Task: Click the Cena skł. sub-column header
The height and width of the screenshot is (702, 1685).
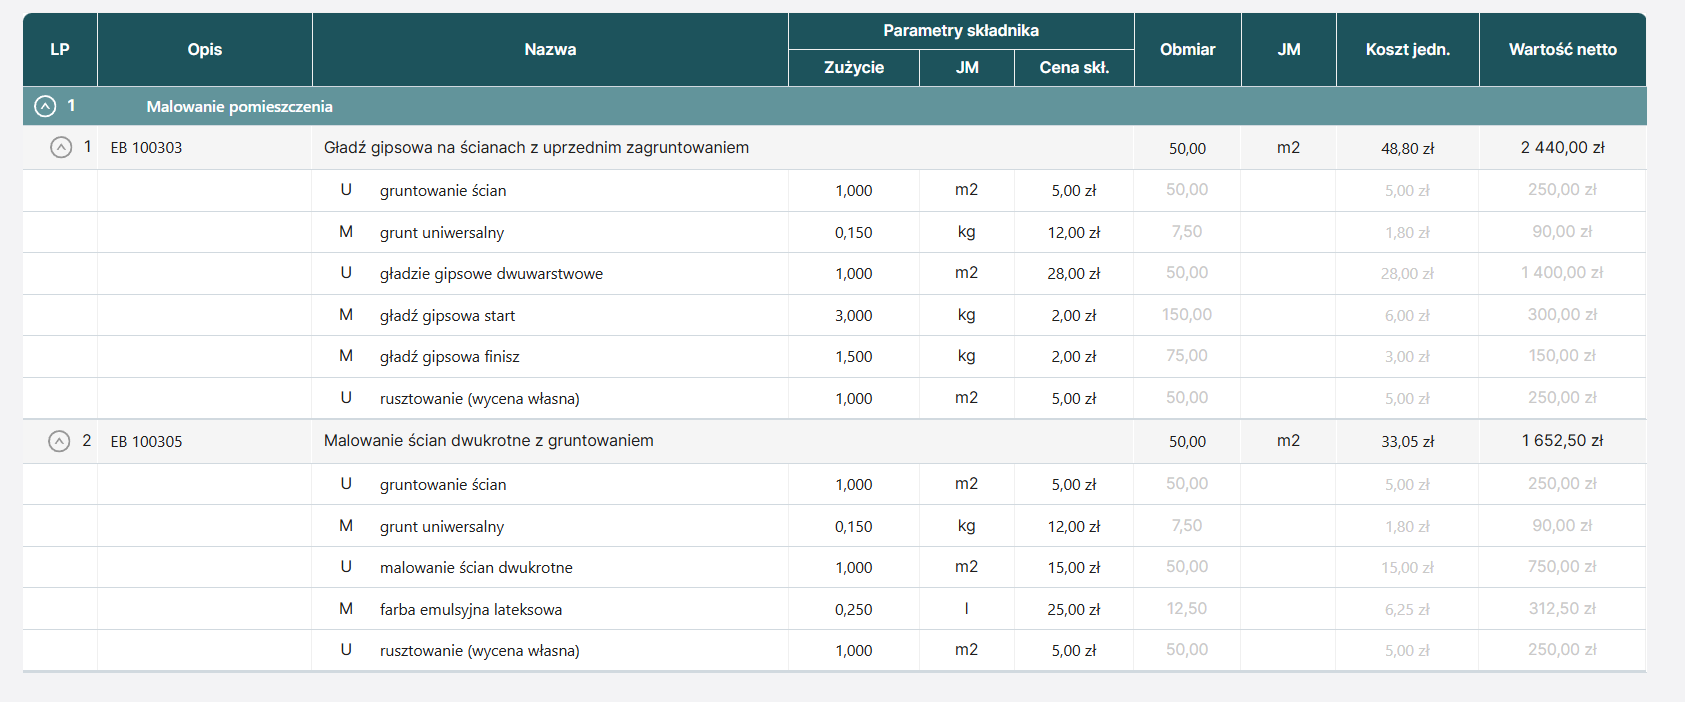Action: pos(1074,67)
